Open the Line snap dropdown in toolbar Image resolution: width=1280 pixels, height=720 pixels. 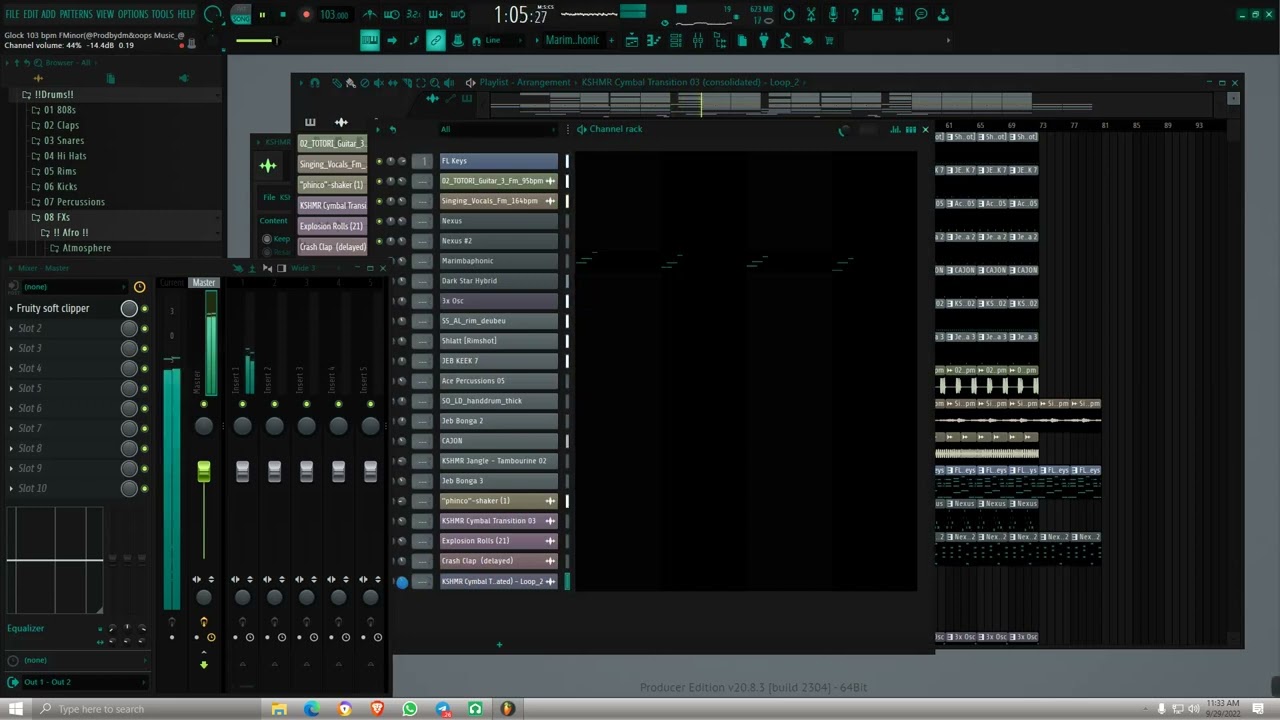pos(506,40)
